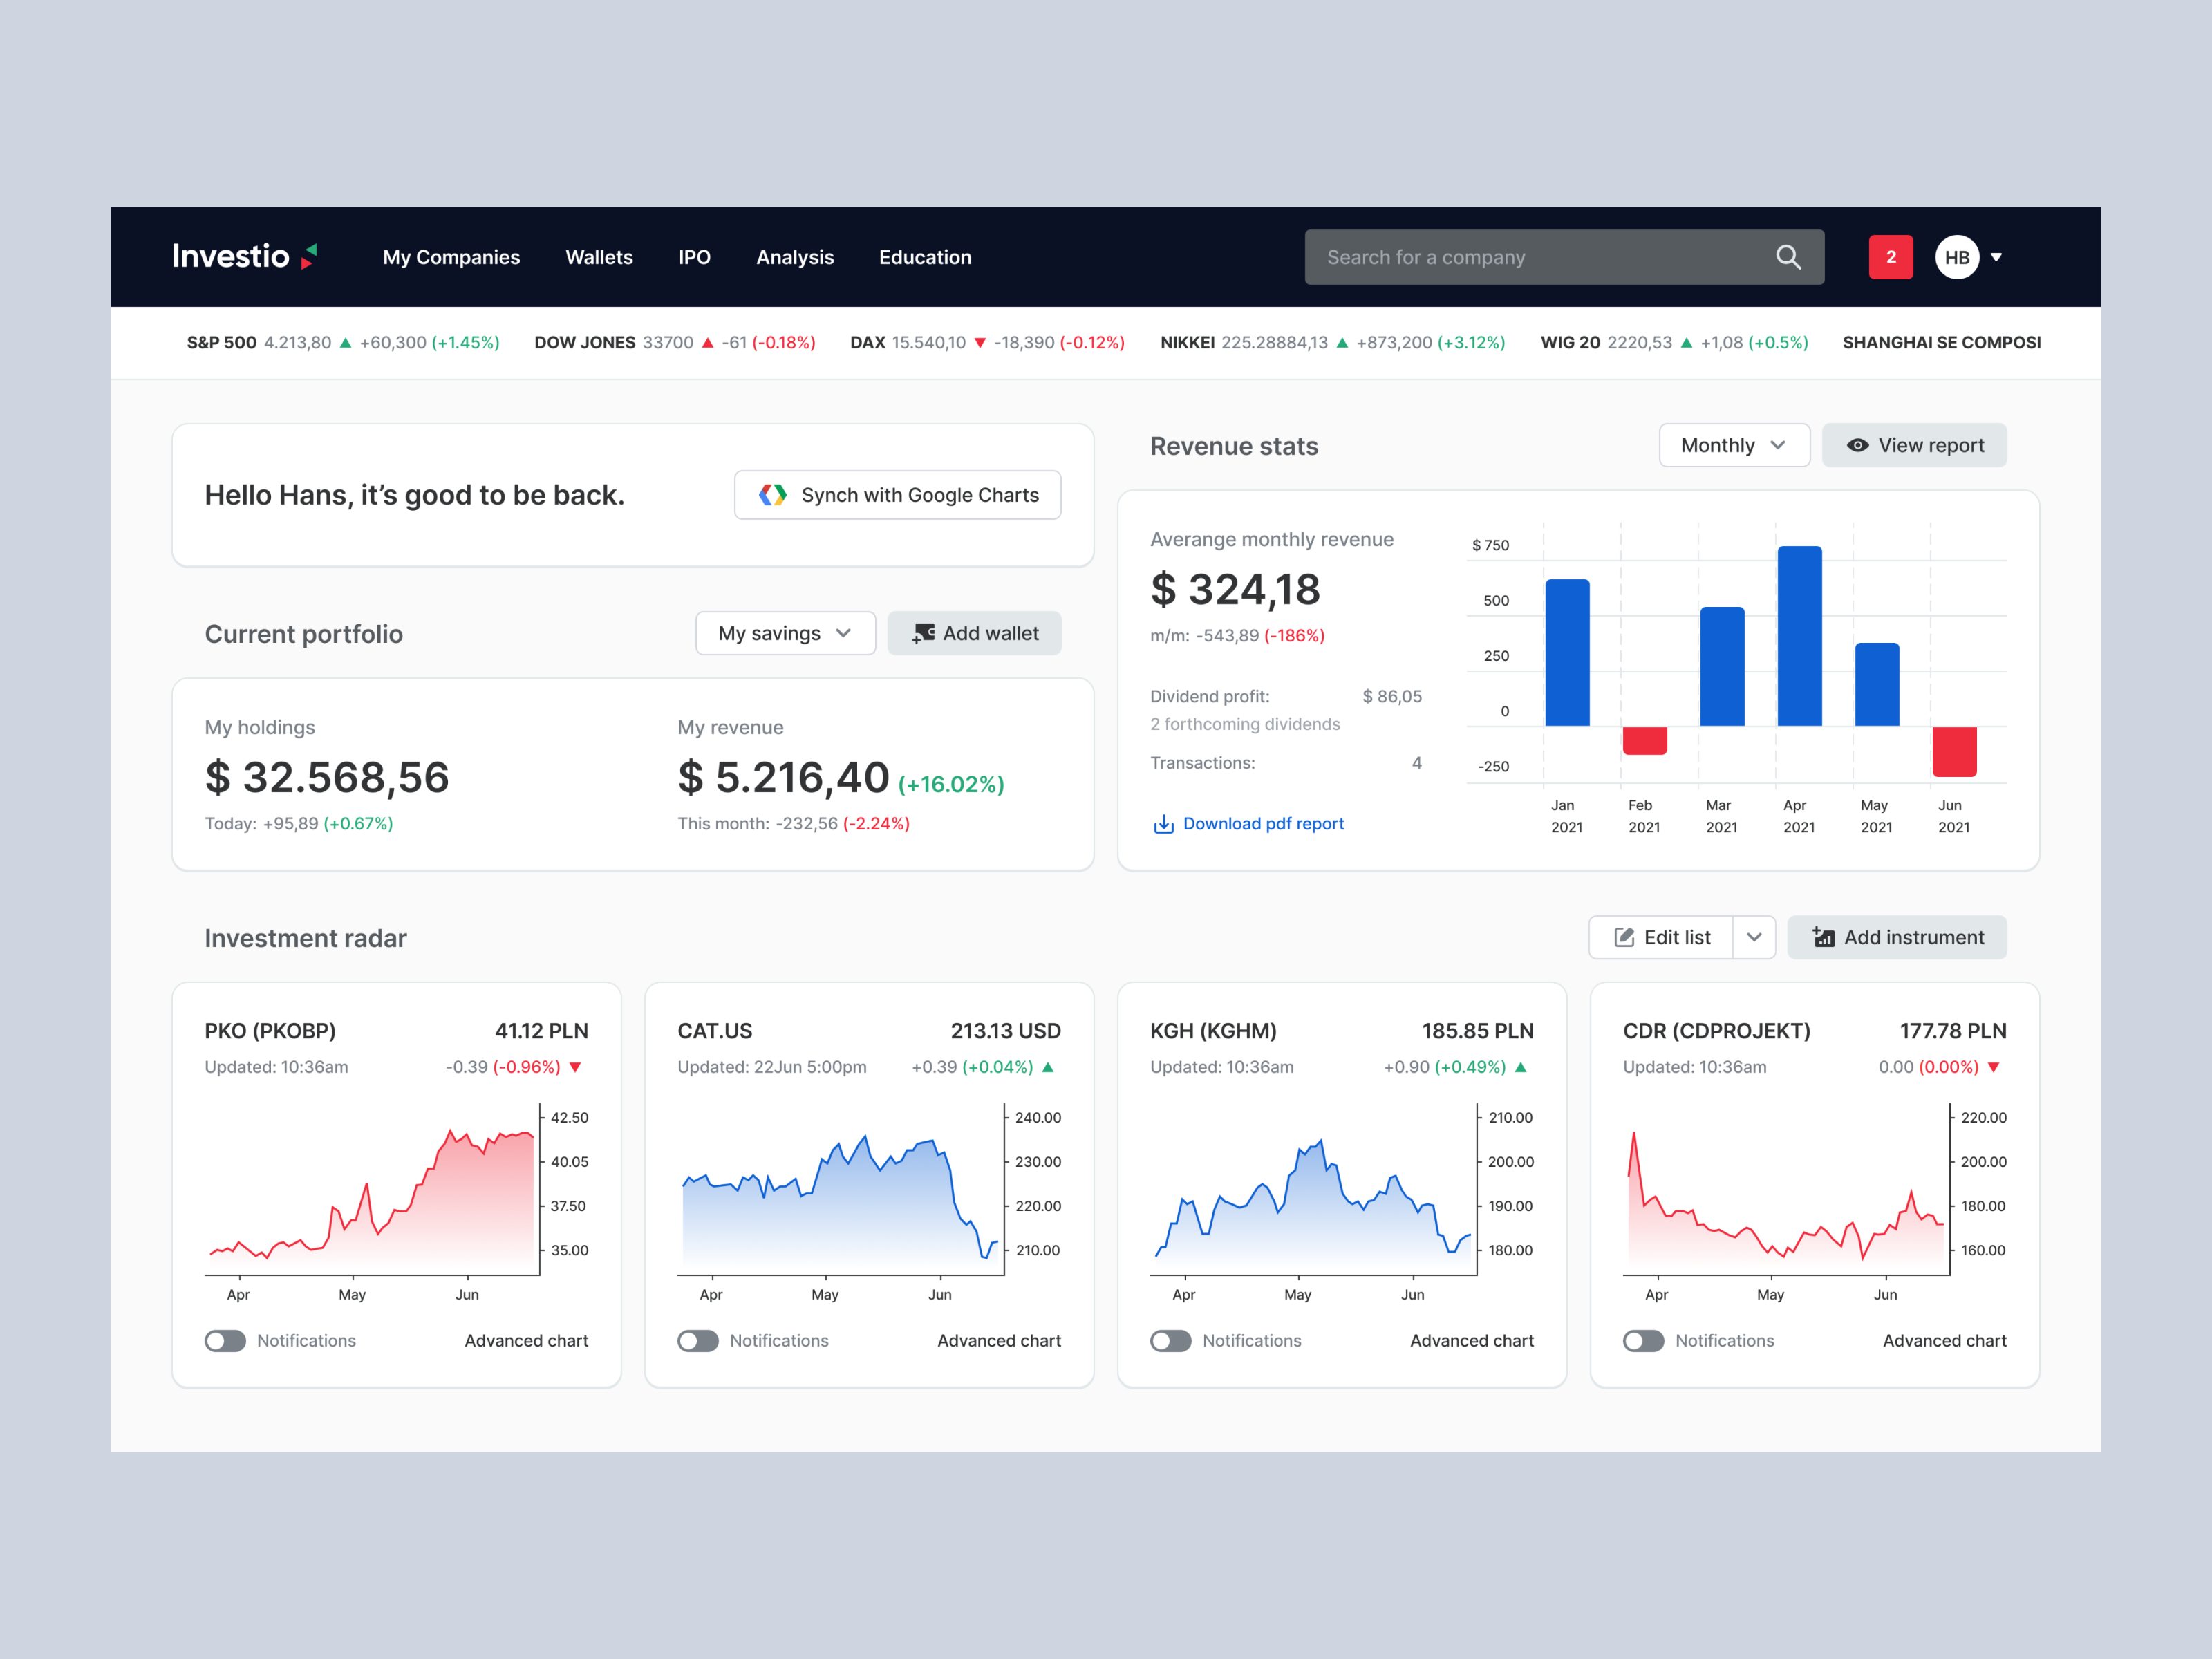
Task: Click the Google Charts logo icon
Action: [772, 495]
